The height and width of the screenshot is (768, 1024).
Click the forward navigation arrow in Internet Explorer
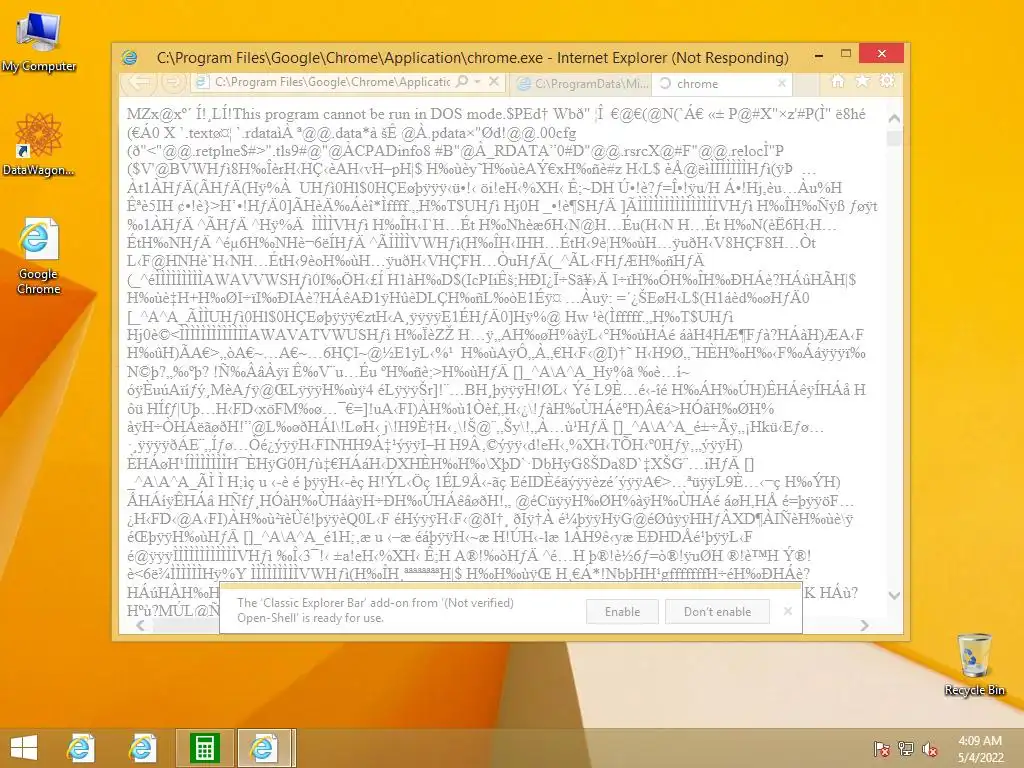[172, 82]
